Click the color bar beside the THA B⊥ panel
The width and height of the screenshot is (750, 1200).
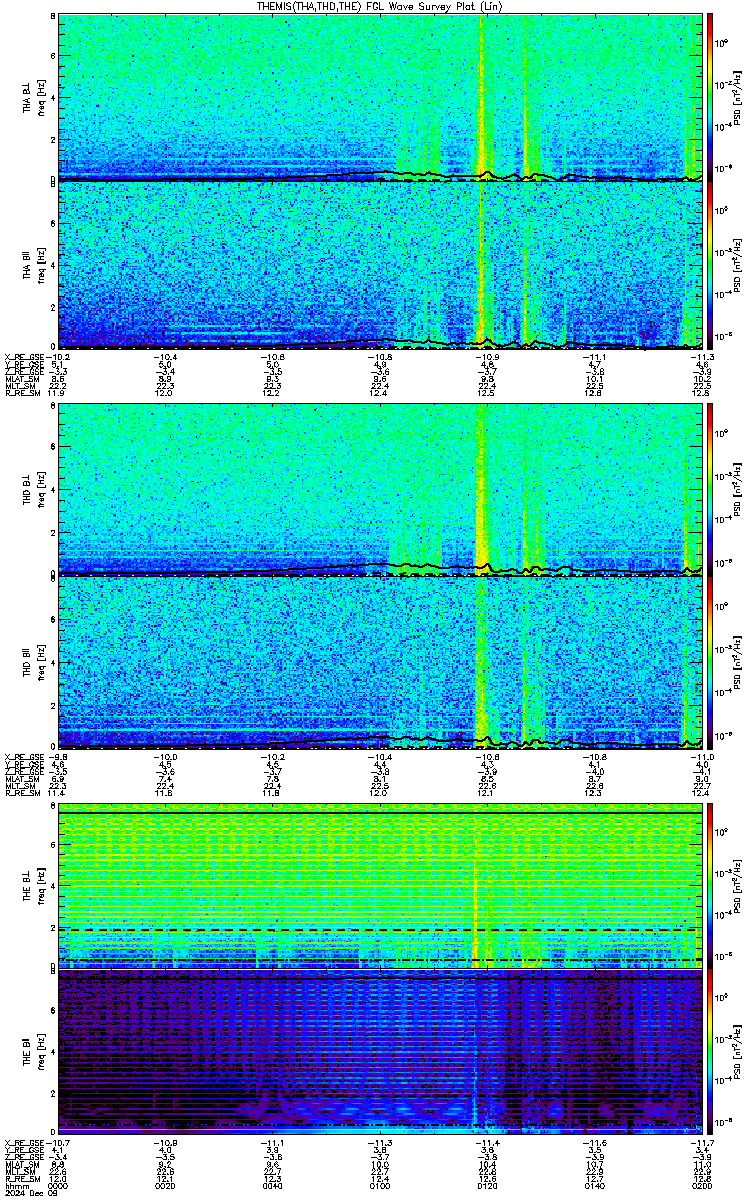tap(711, 96)
